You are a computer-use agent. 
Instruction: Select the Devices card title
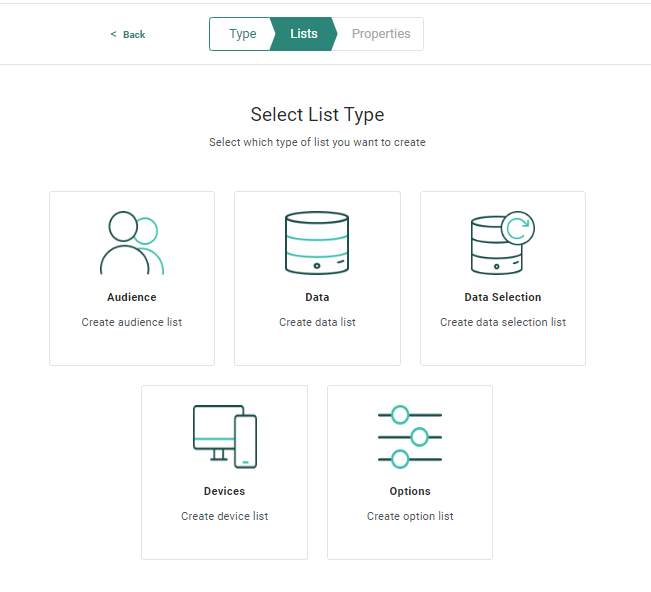[x=224, y=491]
